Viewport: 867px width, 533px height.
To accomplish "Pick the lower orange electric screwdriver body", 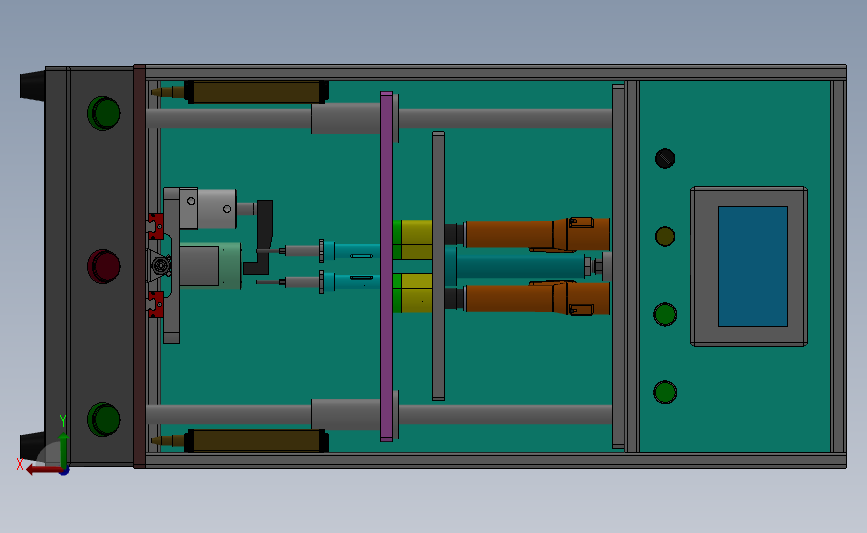I will [x=536, y=298].
